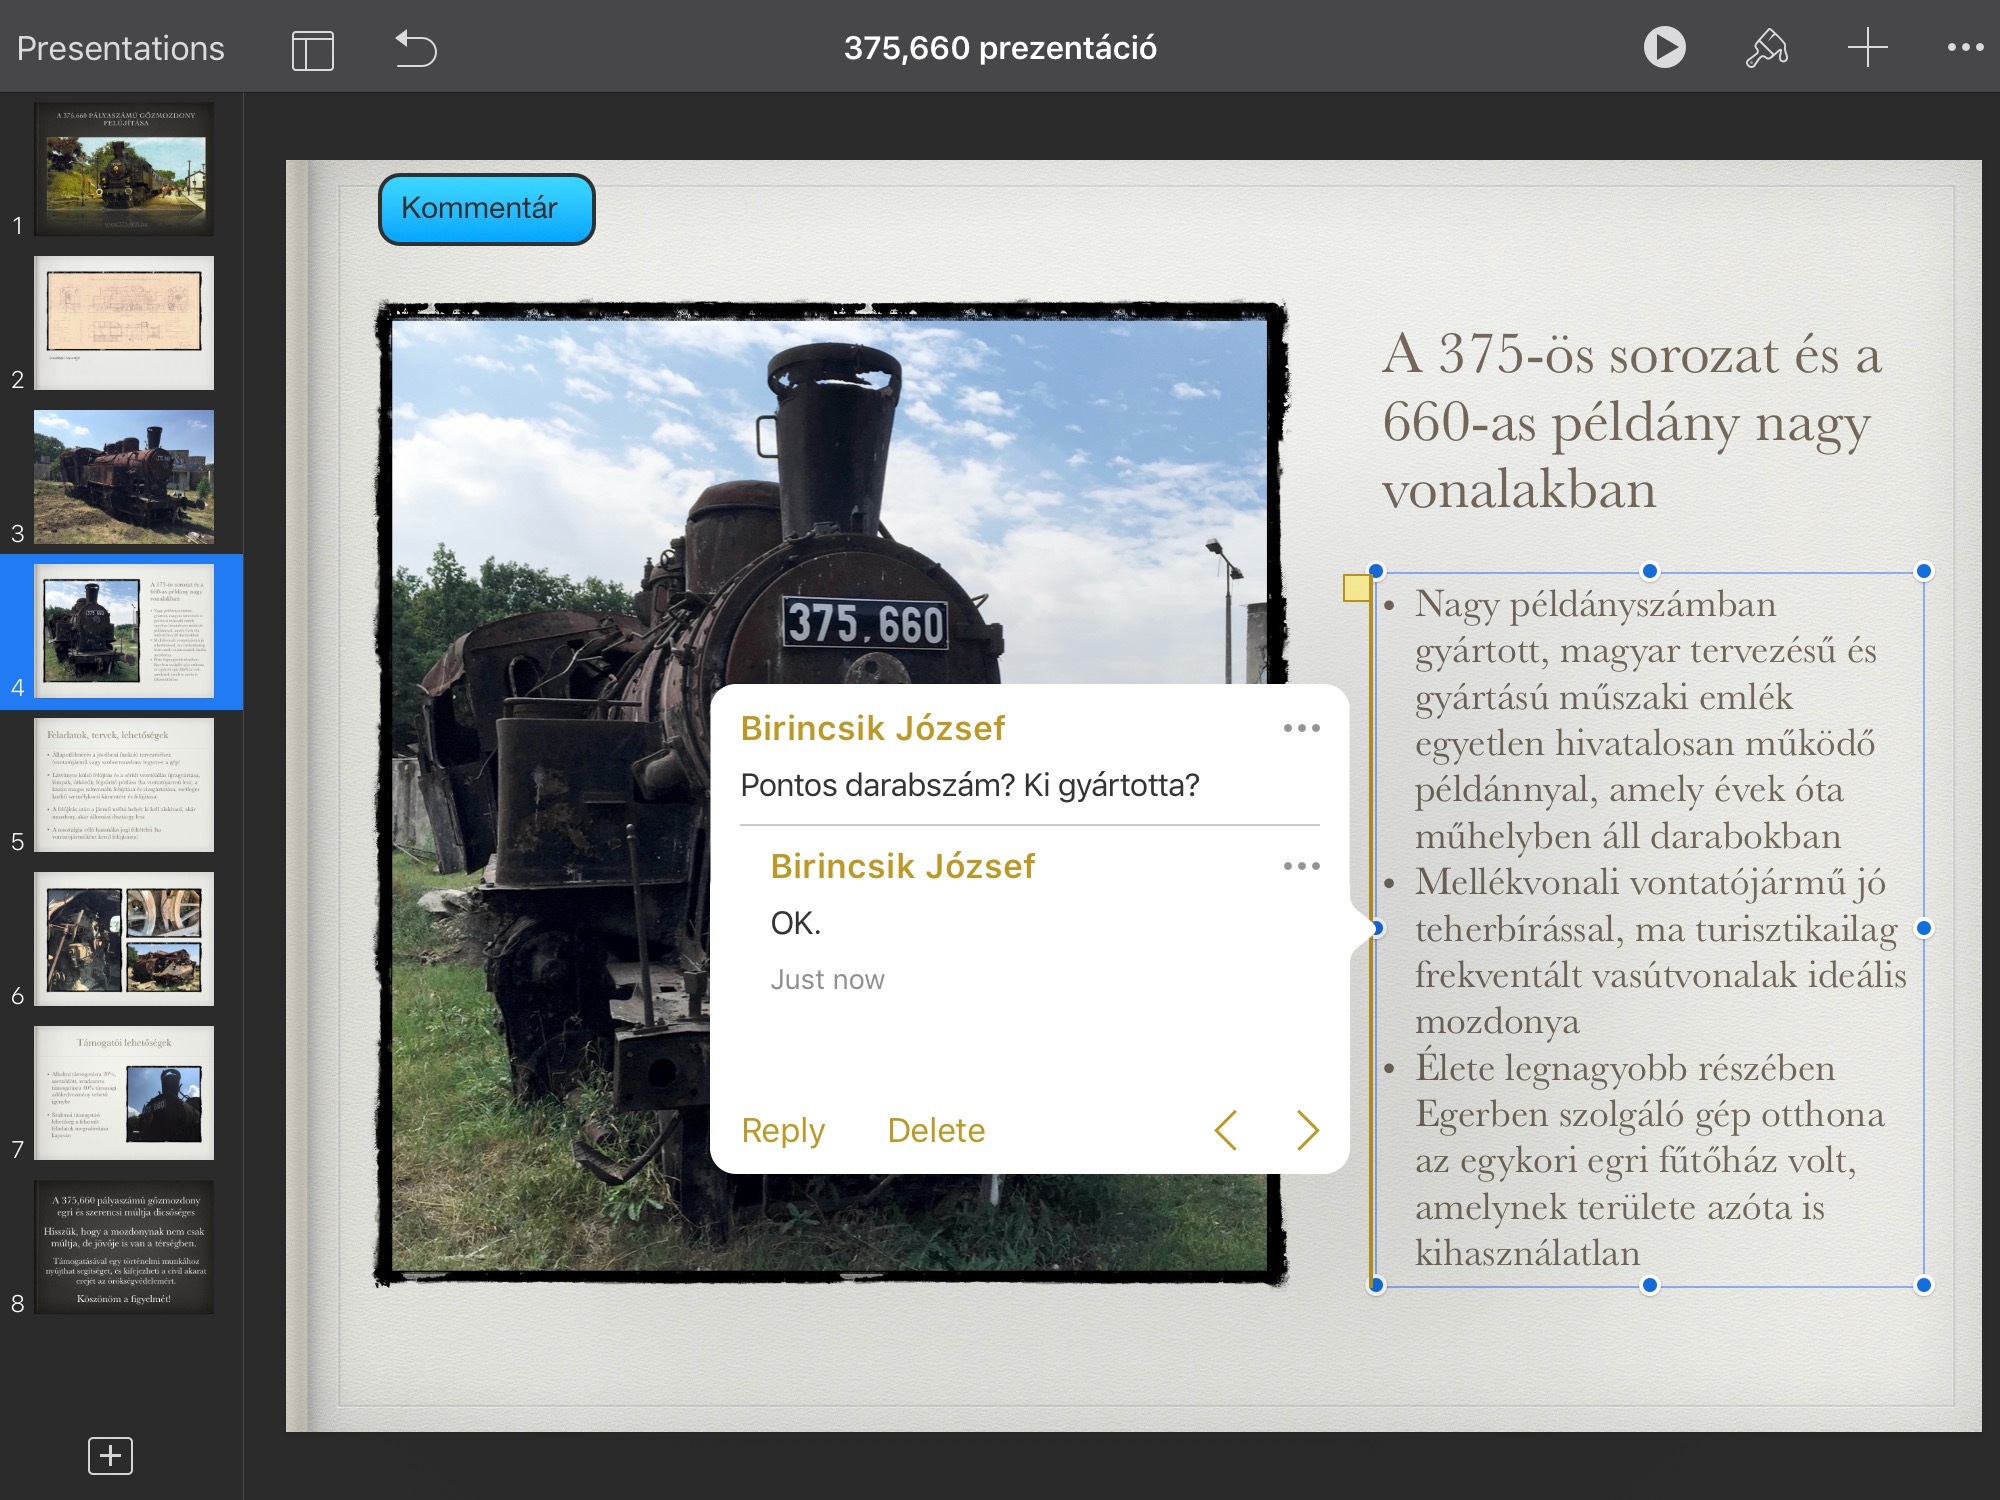
Task: Open the Insert plus menu
Action: pos(1867,47)
